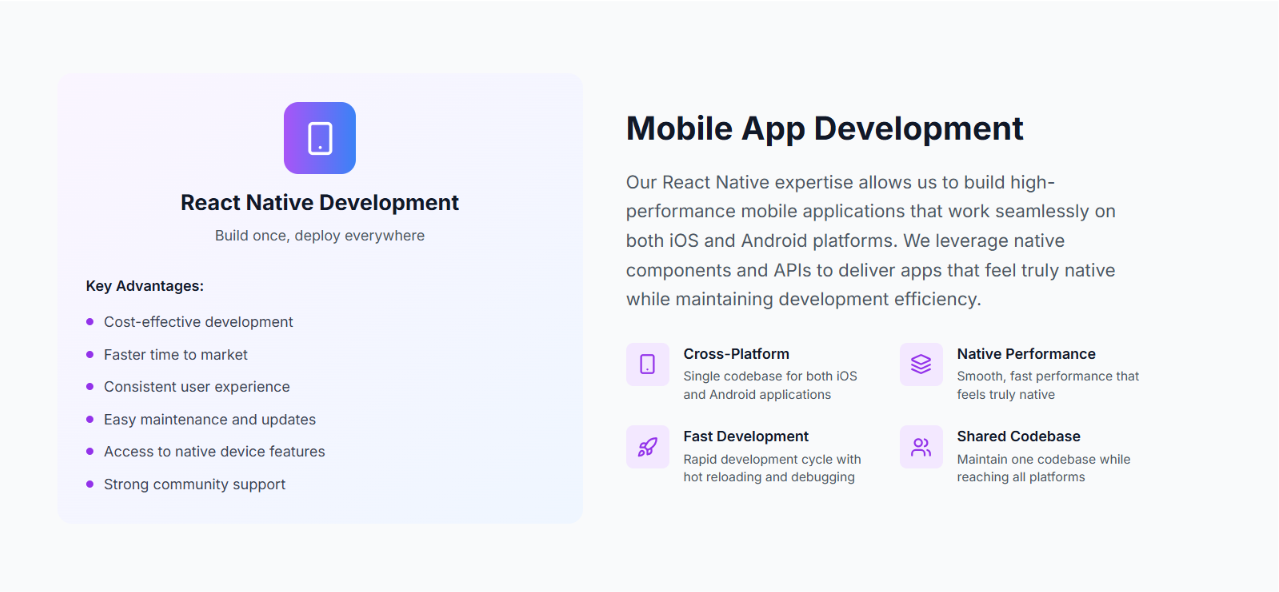Click the Cross-Platform feature title

(x=737, y=354)
